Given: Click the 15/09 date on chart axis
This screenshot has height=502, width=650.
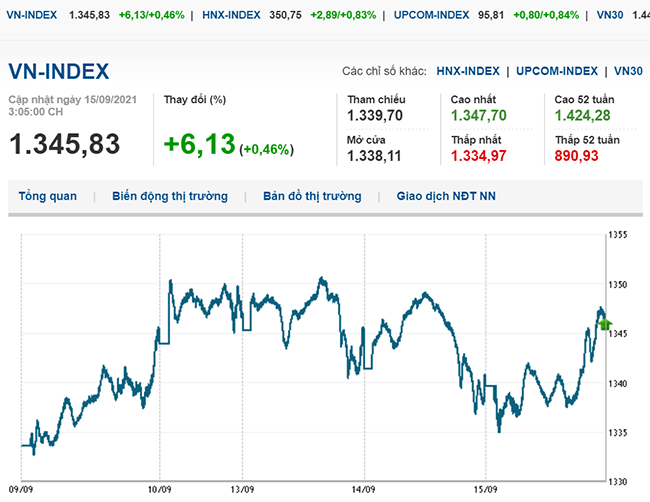Looking at the screenshot, I should [x=485, y=490].
